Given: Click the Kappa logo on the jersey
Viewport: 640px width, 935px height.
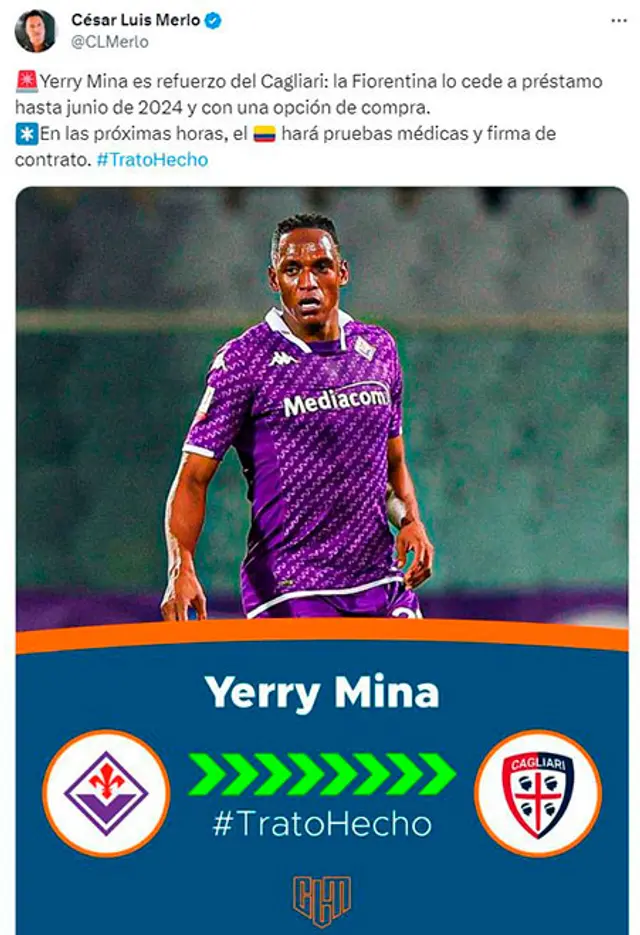Looking at the screenshot, I should click(284, 358).
